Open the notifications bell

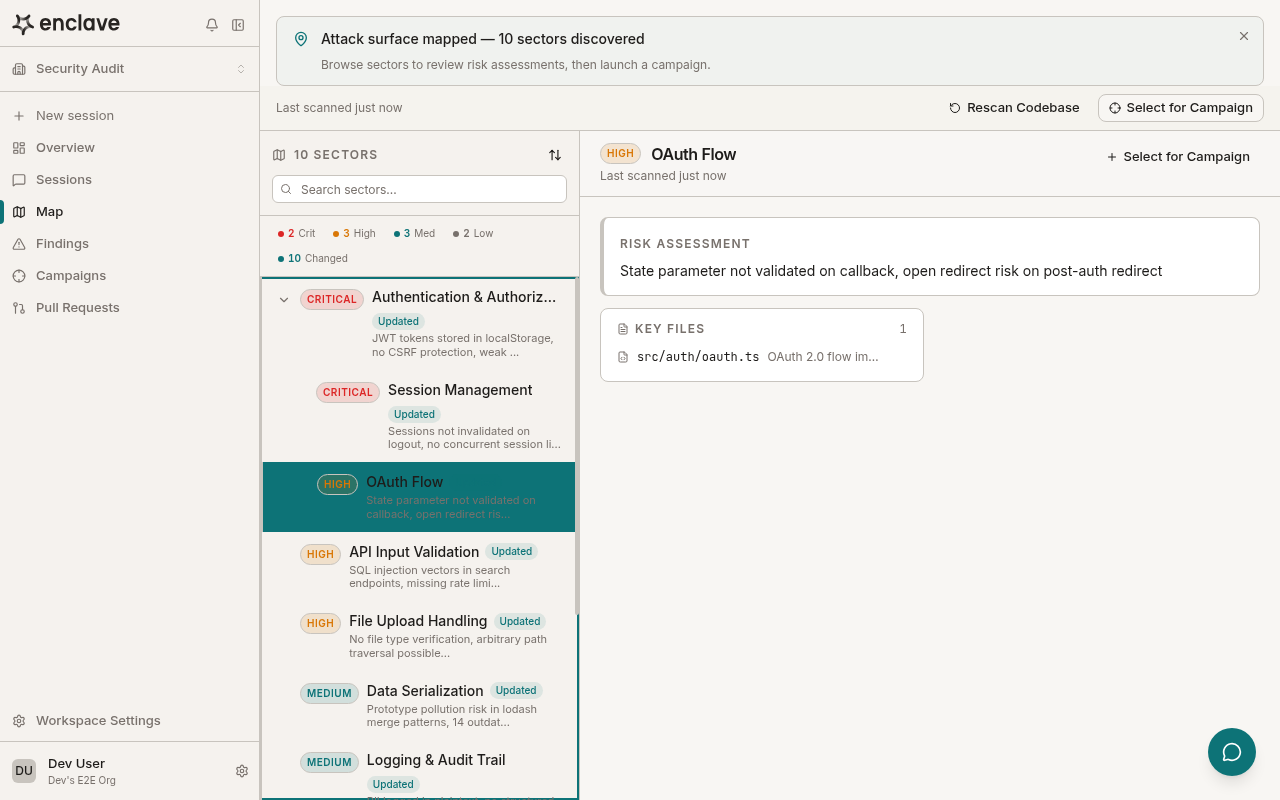tap(212, 25)
